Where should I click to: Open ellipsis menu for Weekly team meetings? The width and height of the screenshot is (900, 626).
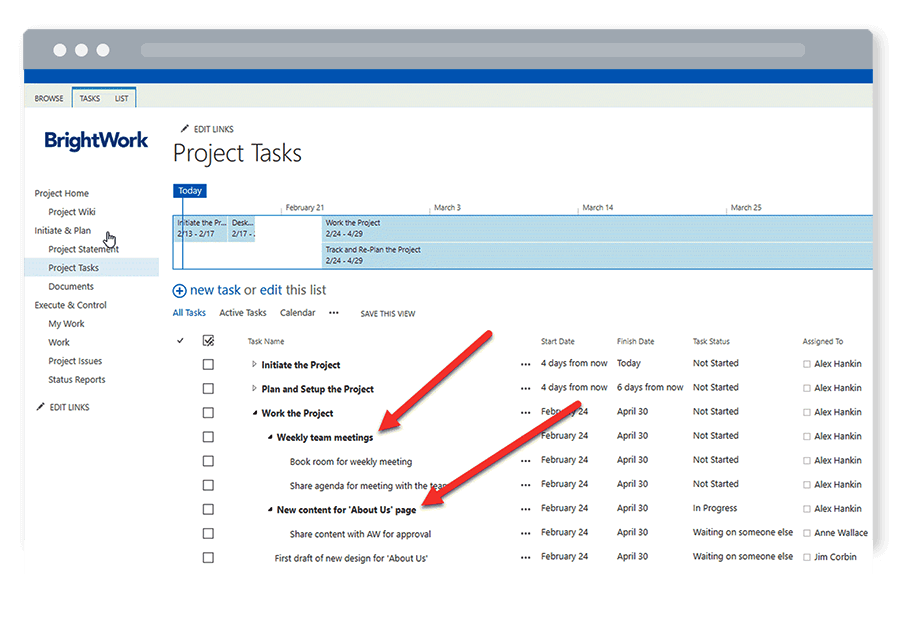point(525,437)
